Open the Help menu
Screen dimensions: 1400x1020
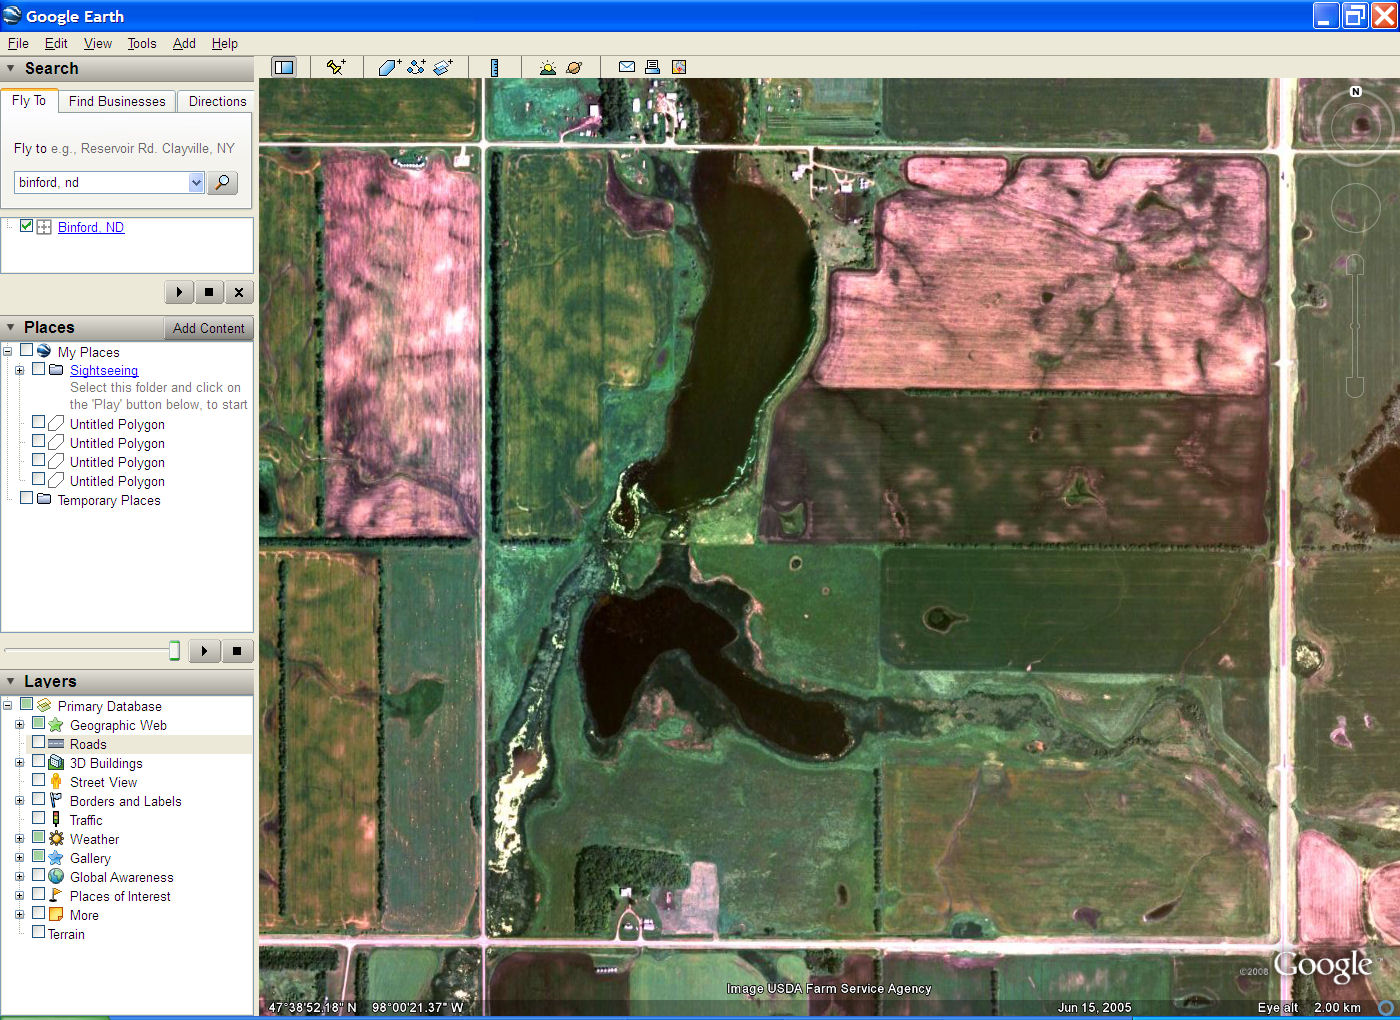(x=225, y=43)
